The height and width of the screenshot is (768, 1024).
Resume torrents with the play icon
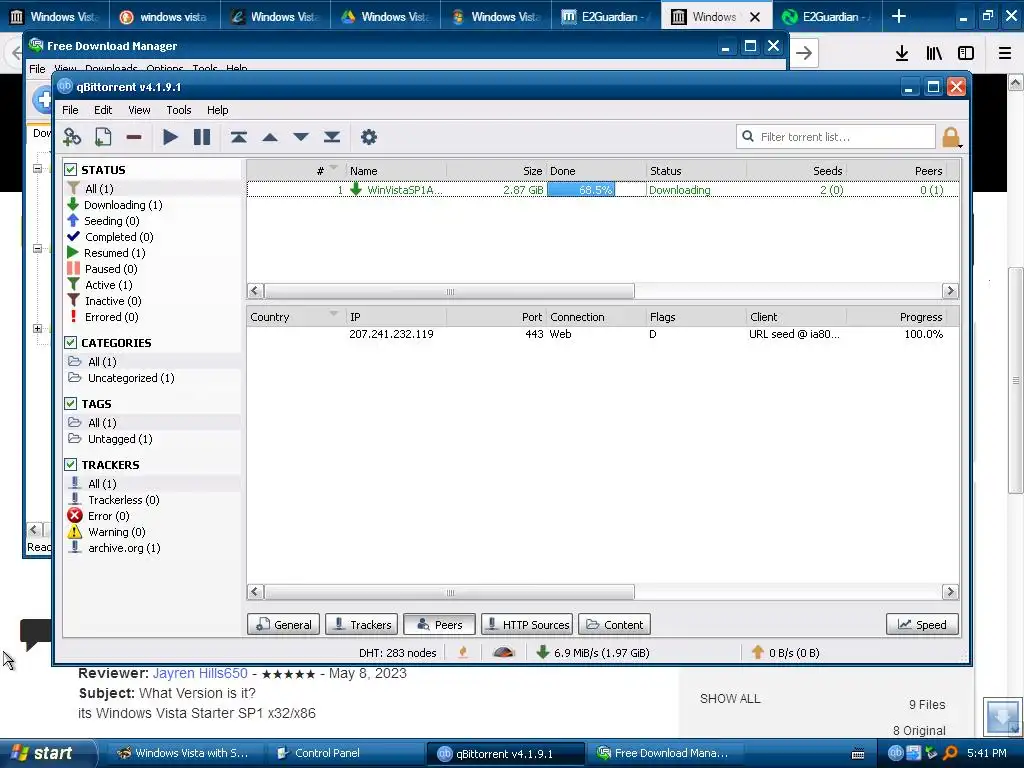170,137
